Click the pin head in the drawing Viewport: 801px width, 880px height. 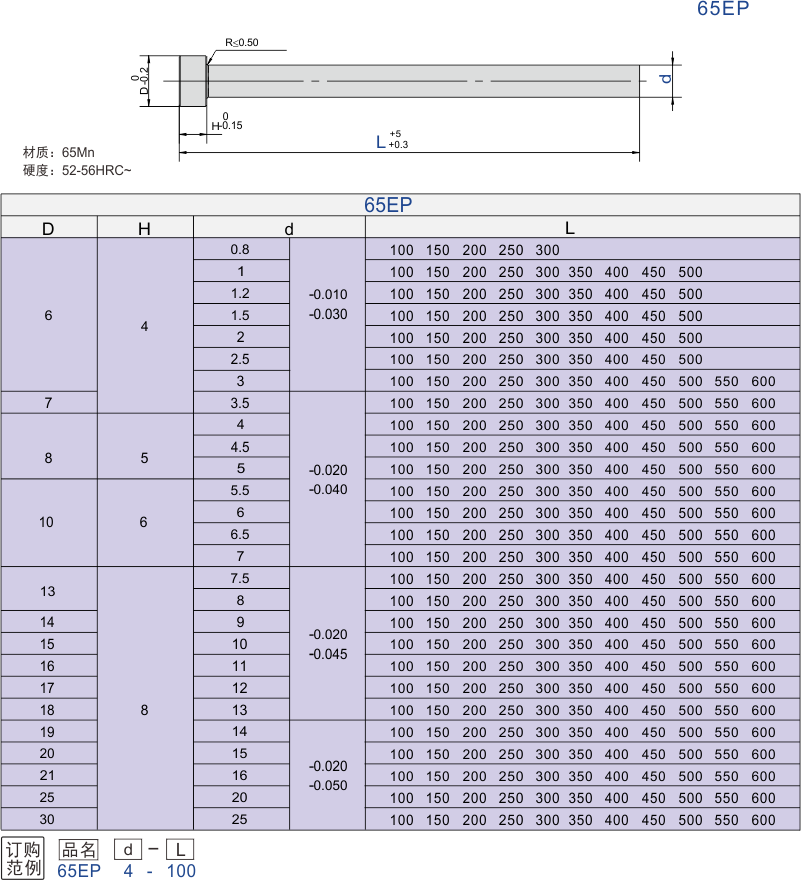click(x=192, y=81)
